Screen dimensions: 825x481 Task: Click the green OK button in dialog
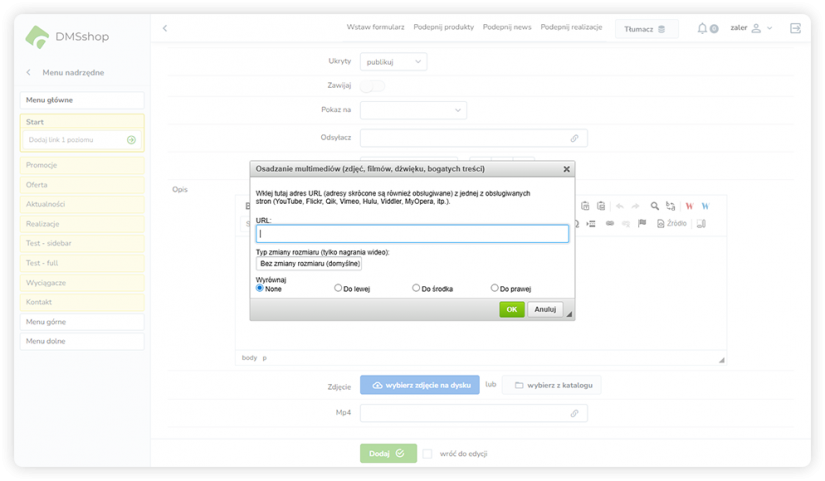click(511, 309)
